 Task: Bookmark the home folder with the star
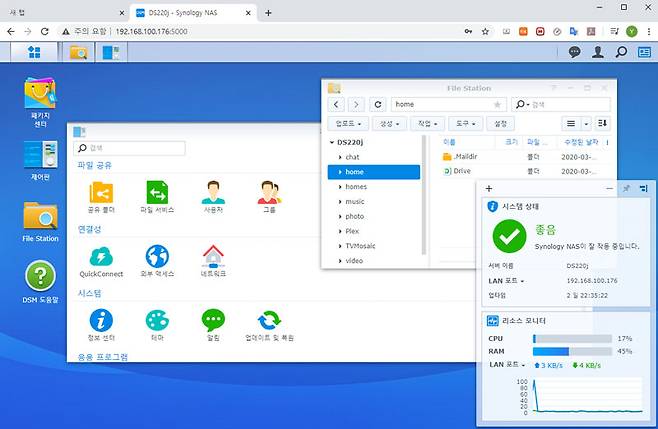(497, 105)
